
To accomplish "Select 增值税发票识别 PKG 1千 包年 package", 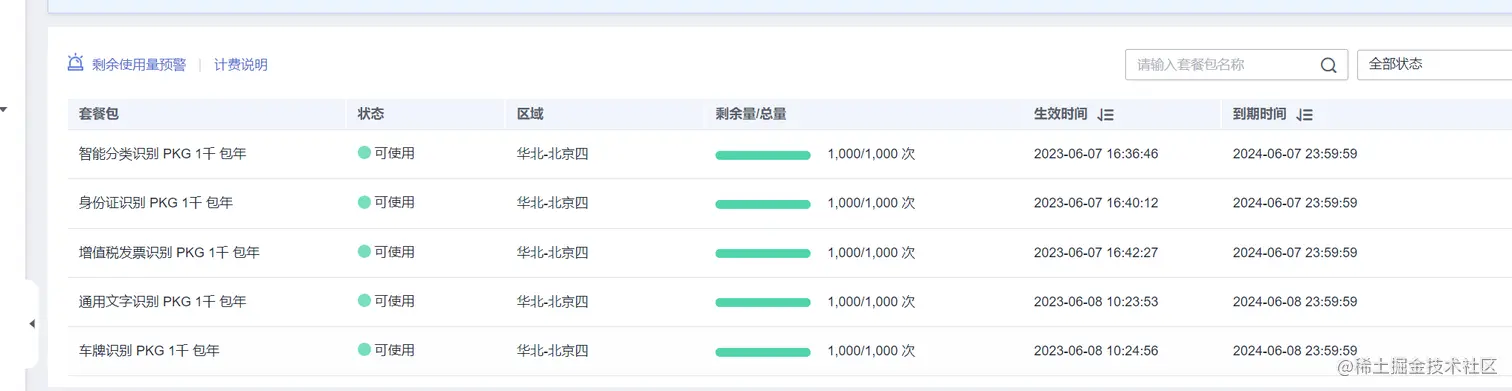I will pos(169,253).
